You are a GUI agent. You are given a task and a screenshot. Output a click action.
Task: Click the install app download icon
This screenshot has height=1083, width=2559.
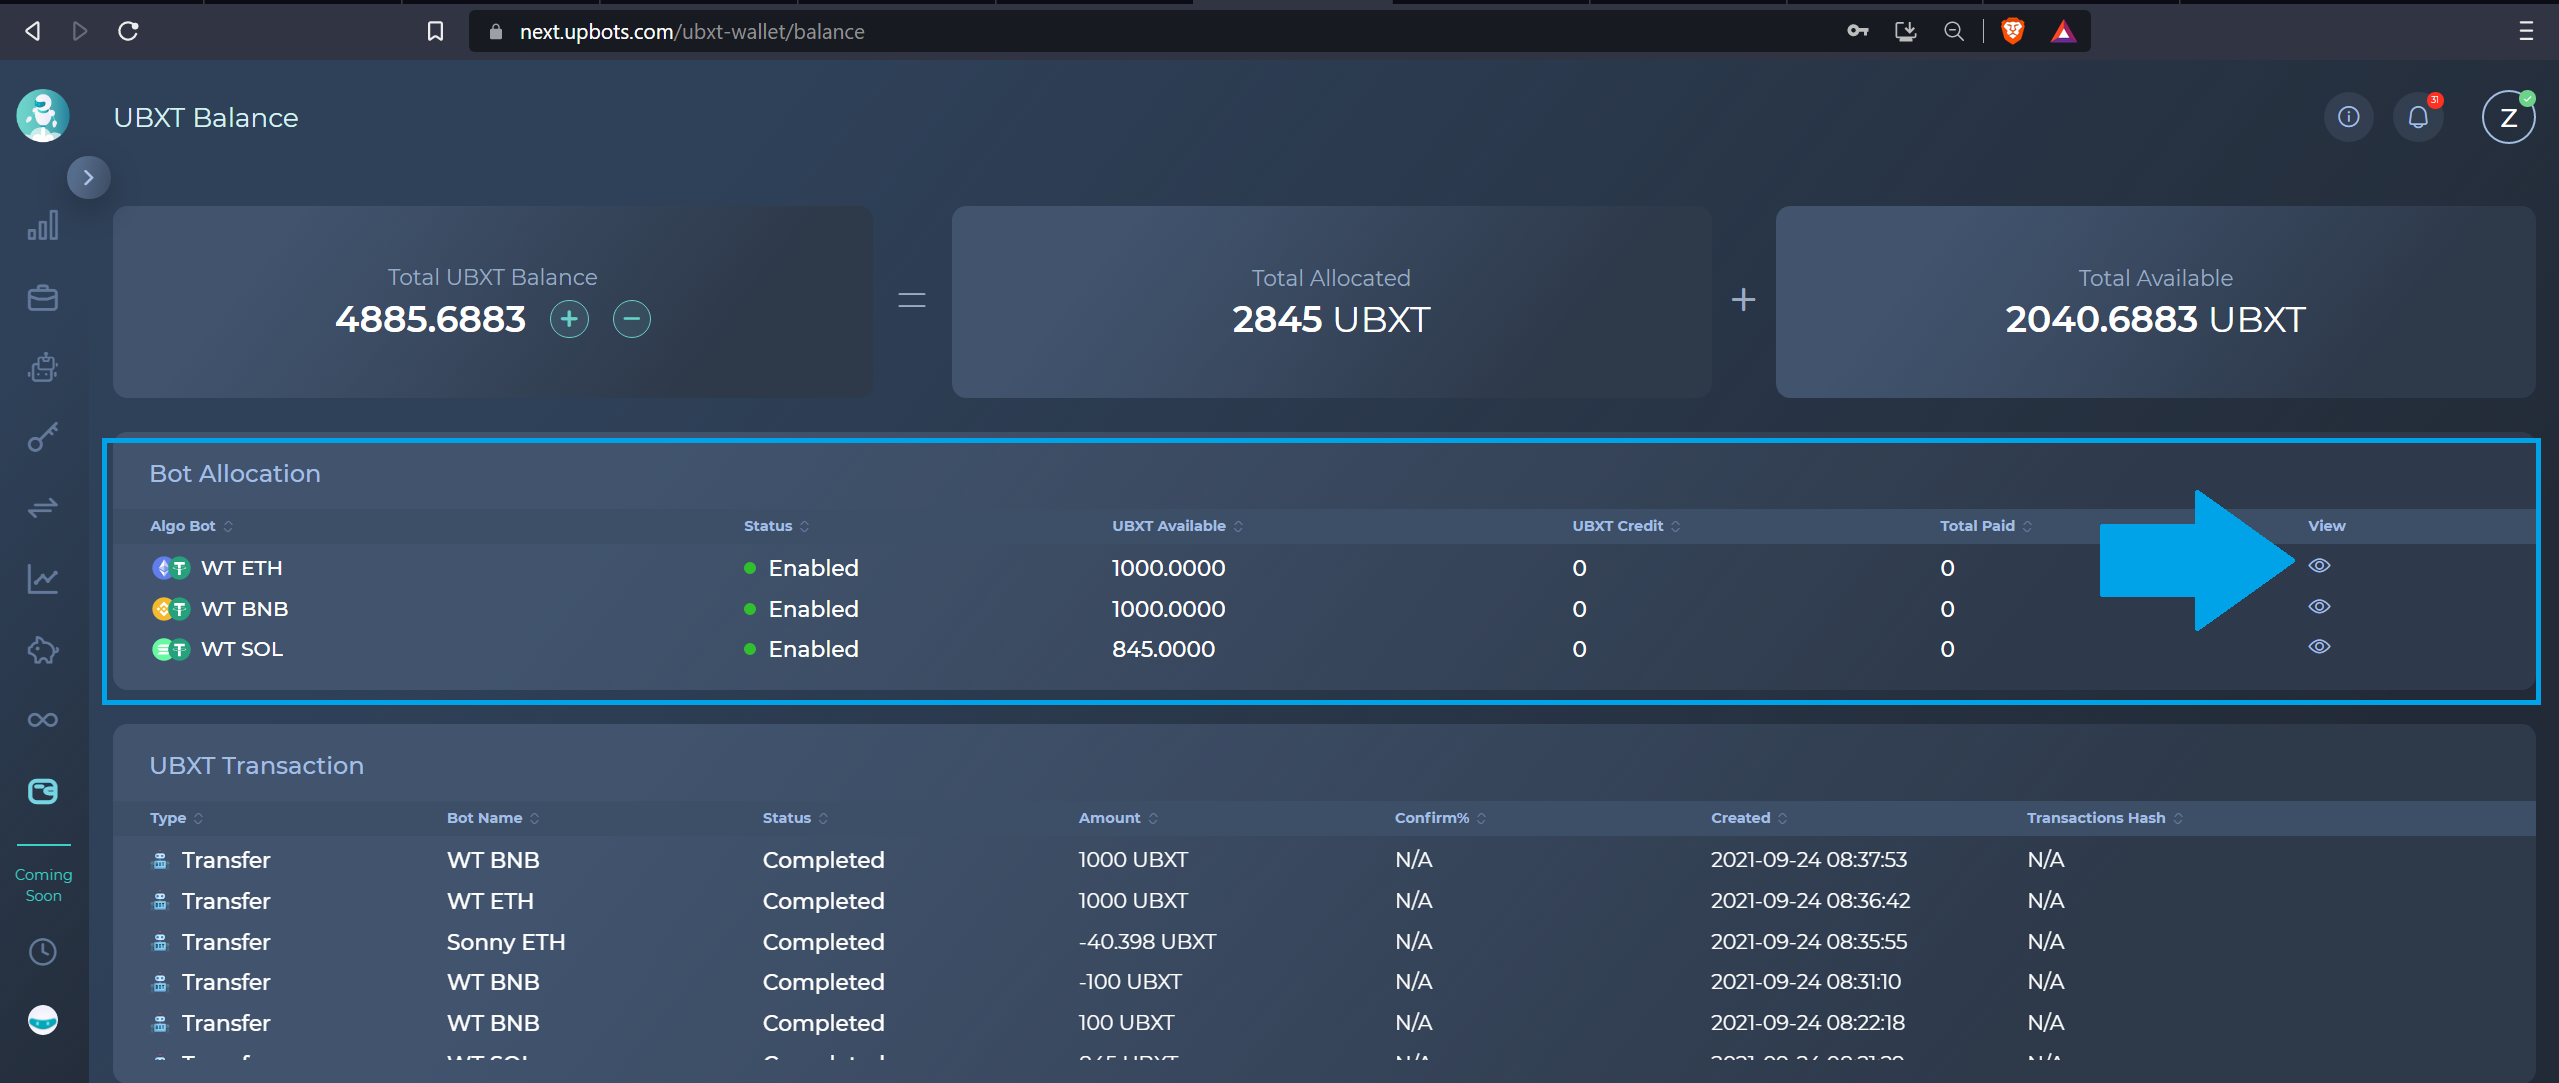[x=1905, y=31]
